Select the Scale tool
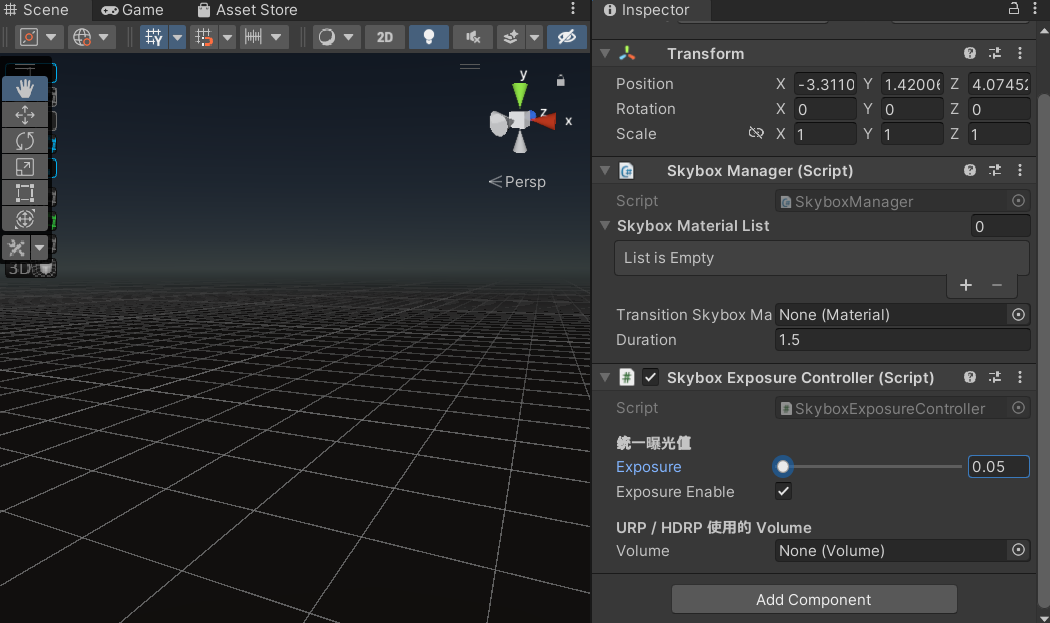Viewport: 1050px width, 623px height. 25,167
